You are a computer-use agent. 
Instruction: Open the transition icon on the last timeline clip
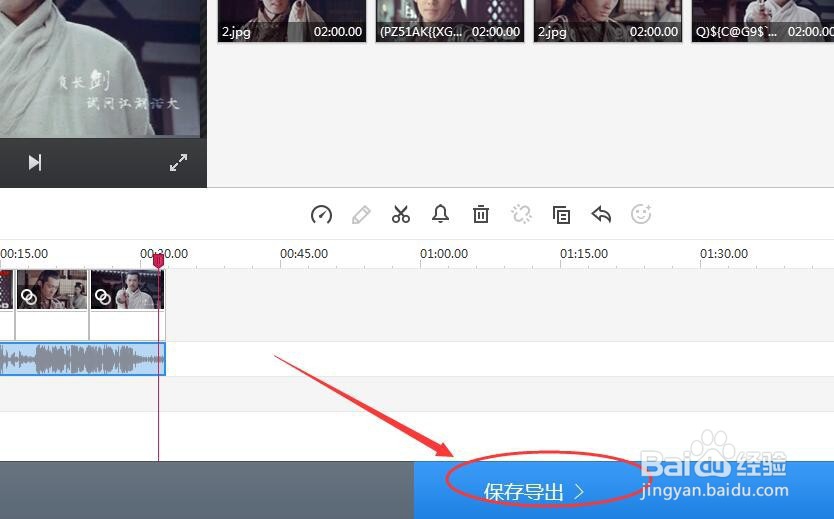[103, 297]
